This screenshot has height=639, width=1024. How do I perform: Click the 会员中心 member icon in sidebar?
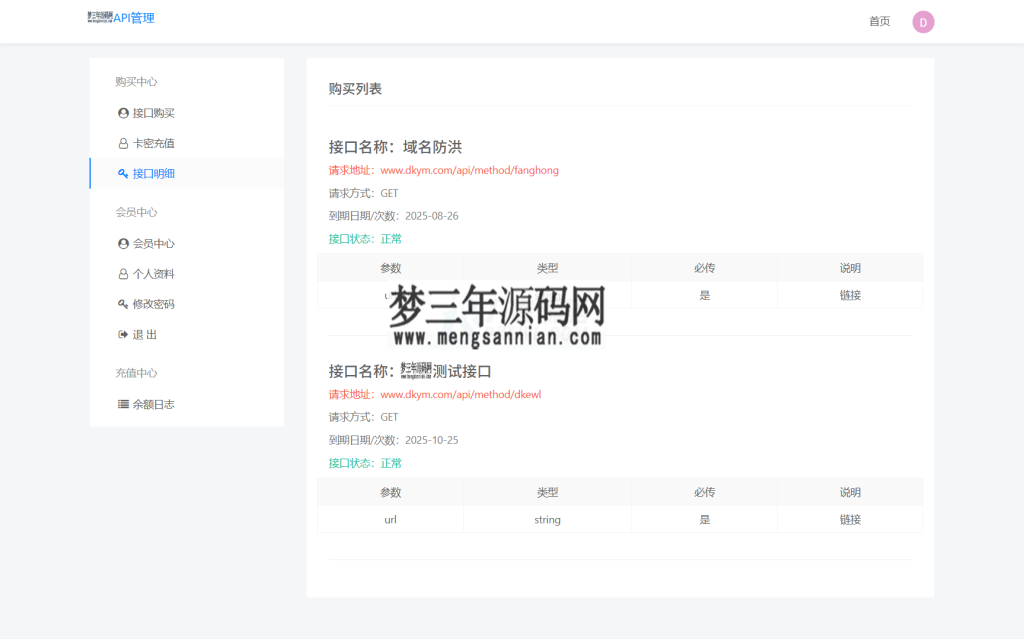point(121,243)
